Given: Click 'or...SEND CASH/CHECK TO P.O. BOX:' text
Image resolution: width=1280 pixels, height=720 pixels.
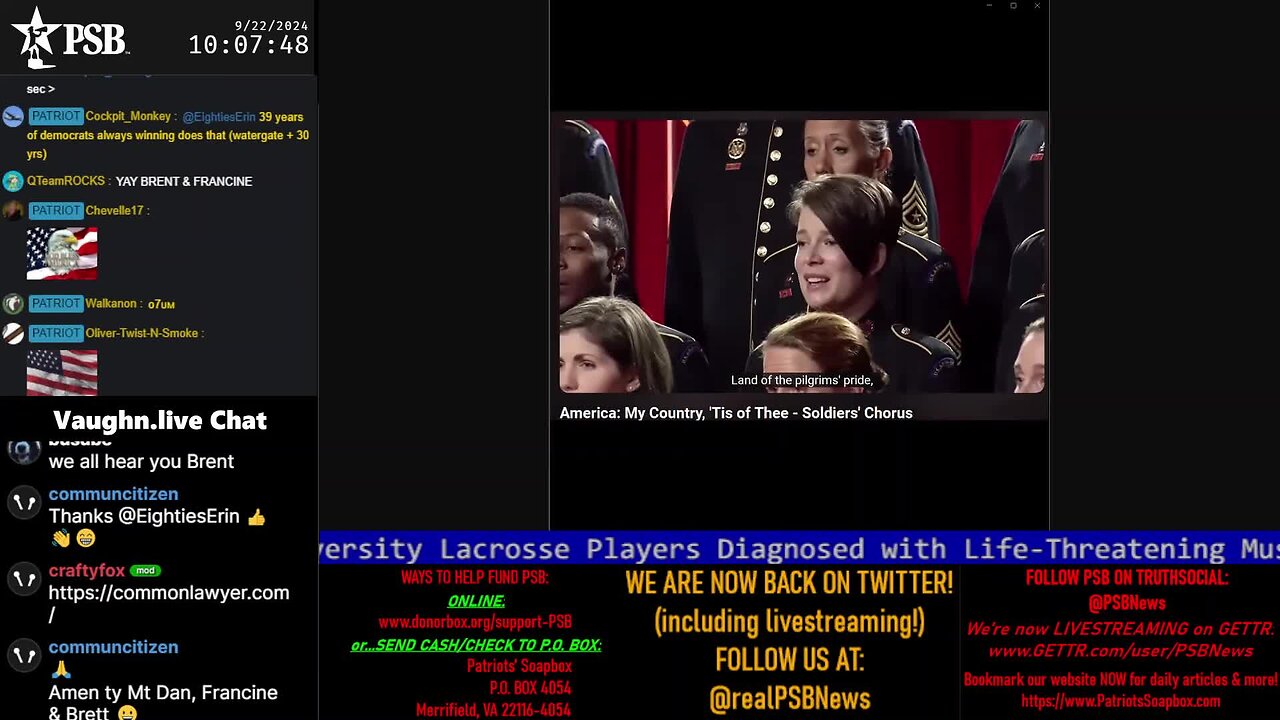Looking at the screenshot, I should pos(476,645).
